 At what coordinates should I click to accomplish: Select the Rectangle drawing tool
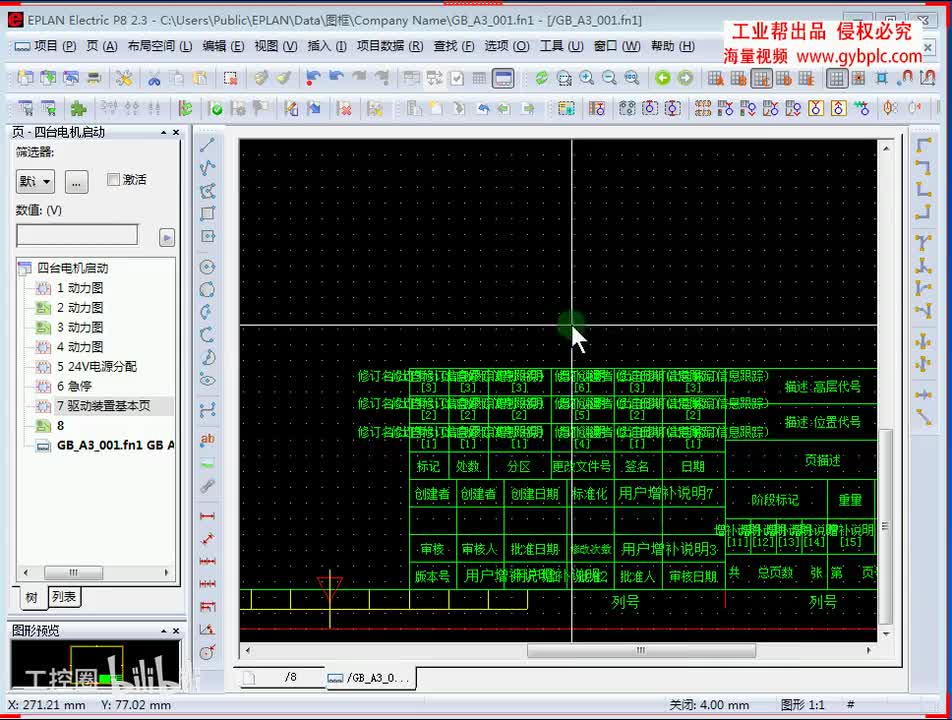tap(207, 213)
